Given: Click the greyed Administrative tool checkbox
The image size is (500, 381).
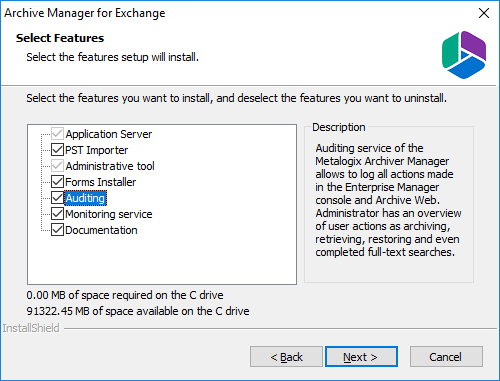Looking at the screenshot, I should 57,166.
